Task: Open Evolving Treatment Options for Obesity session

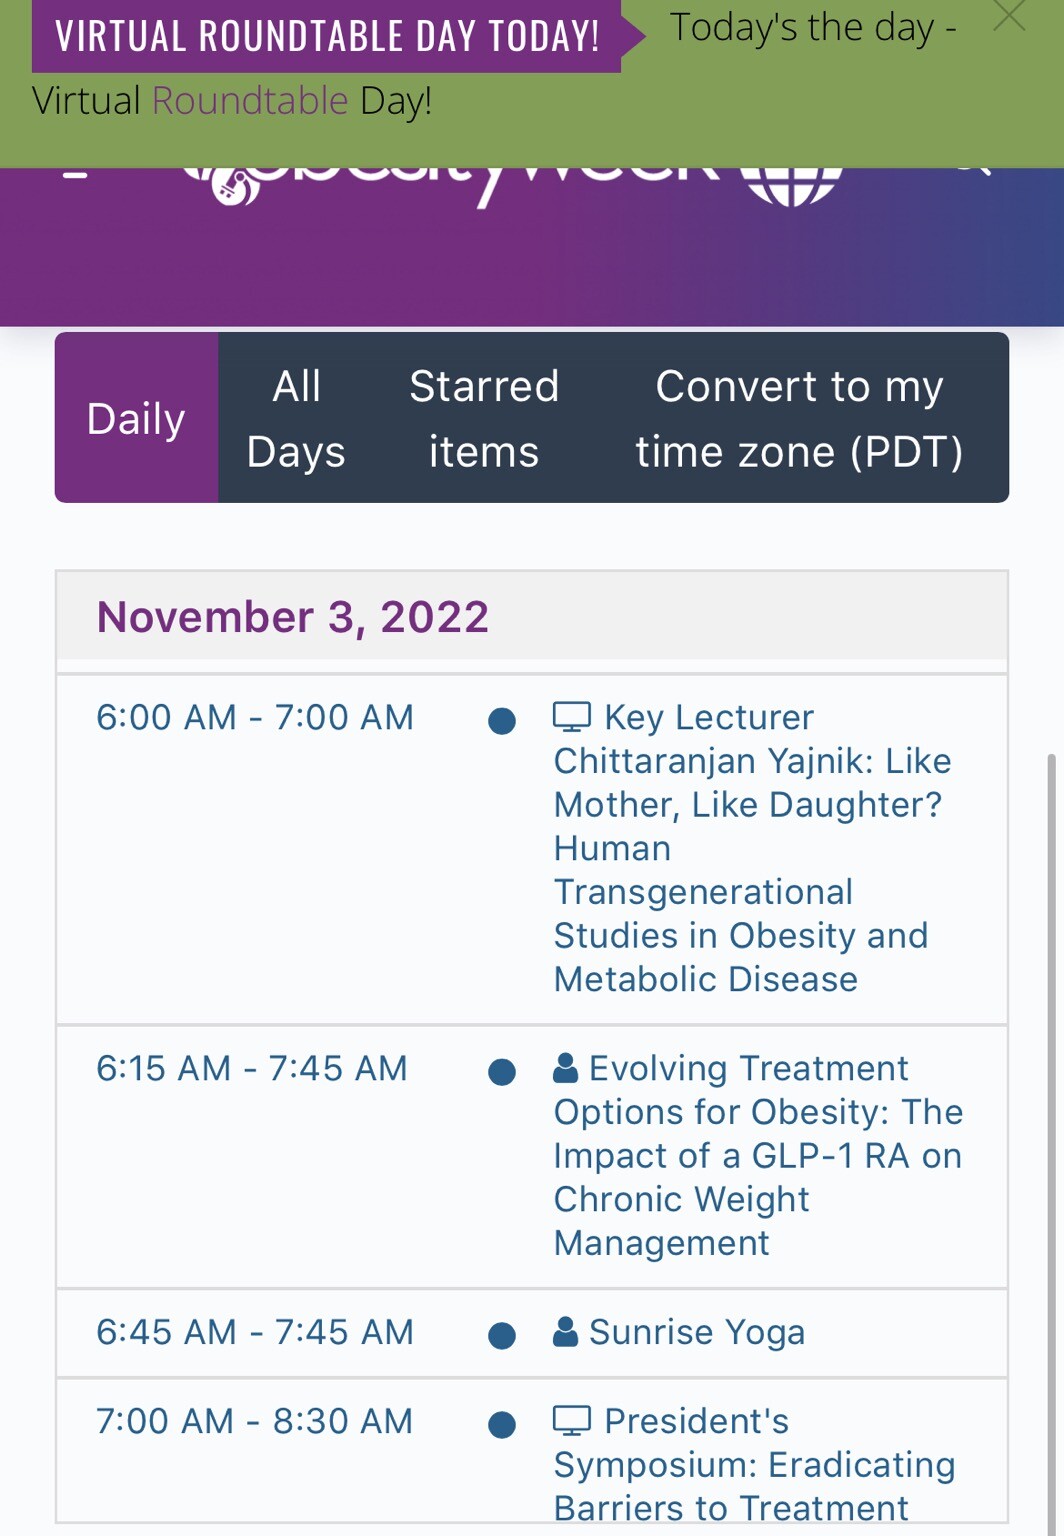Action: point(756,1156)
